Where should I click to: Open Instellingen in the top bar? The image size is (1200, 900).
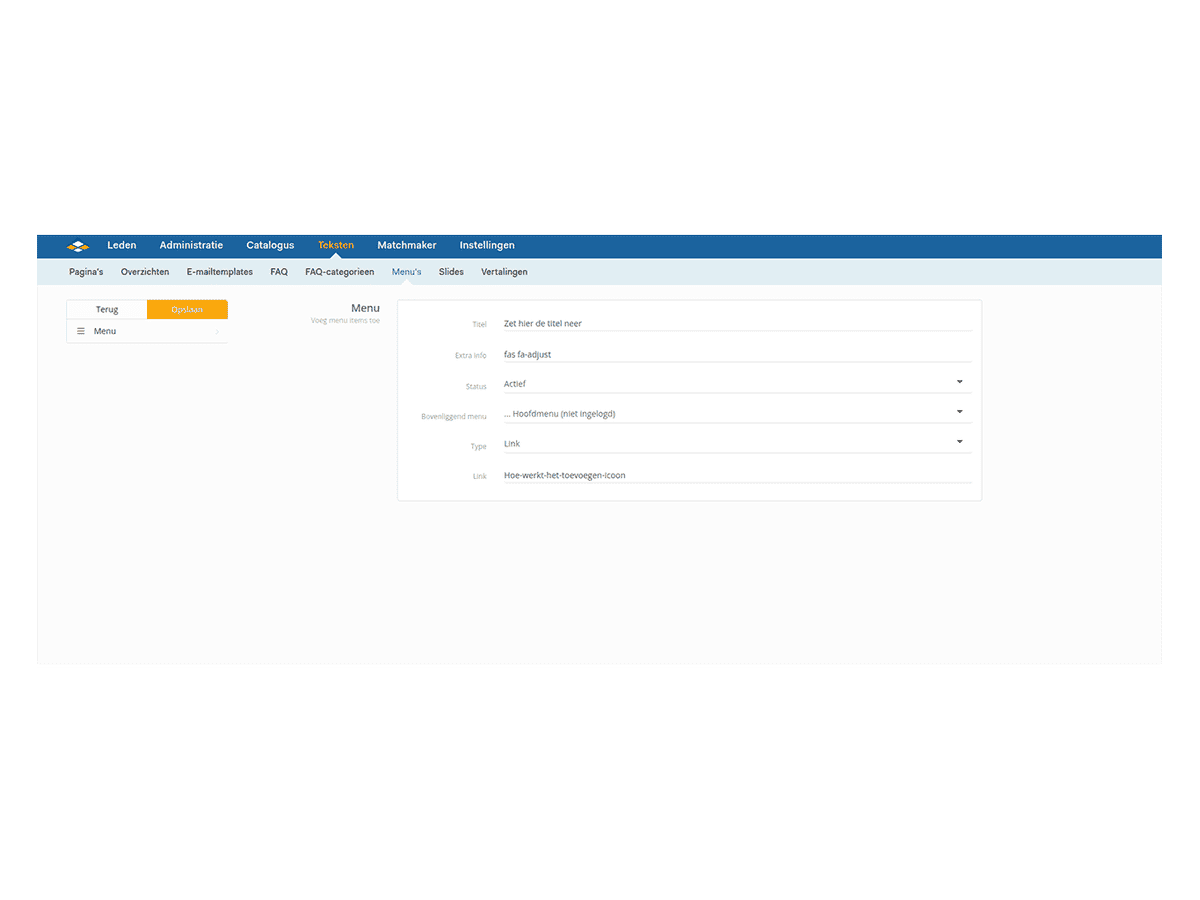click(x=487, y=246)
